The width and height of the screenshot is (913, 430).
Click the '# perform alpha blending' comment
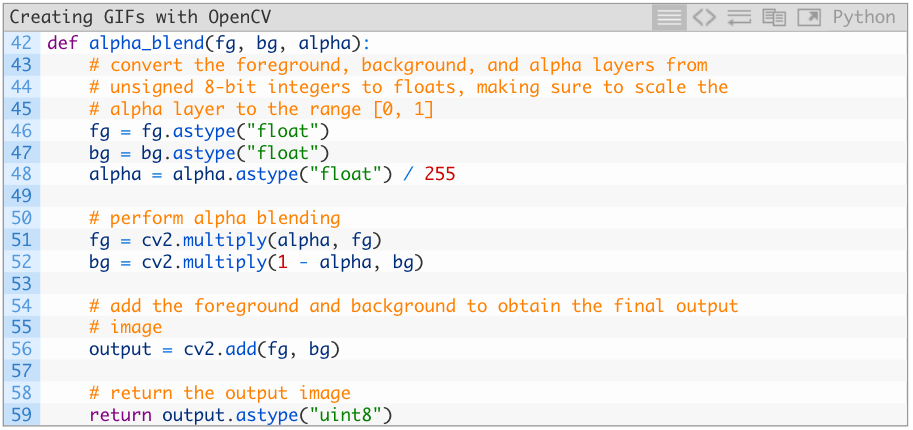pyautogui.click(x=214, y=218)
